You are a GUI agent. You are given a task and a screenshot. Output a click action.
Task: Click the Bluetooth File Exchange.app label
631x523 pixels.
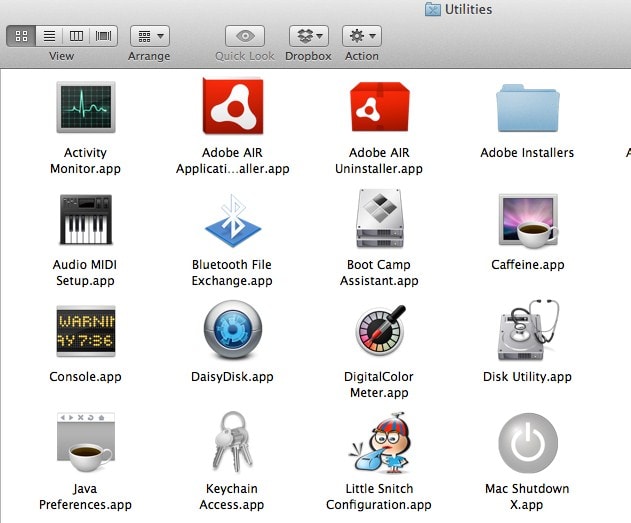[x=232, y=272]
